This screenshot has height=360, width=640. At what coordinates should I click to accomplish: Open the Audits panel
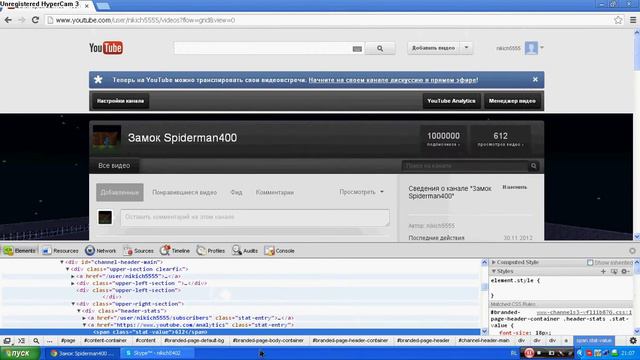(245, 251)
